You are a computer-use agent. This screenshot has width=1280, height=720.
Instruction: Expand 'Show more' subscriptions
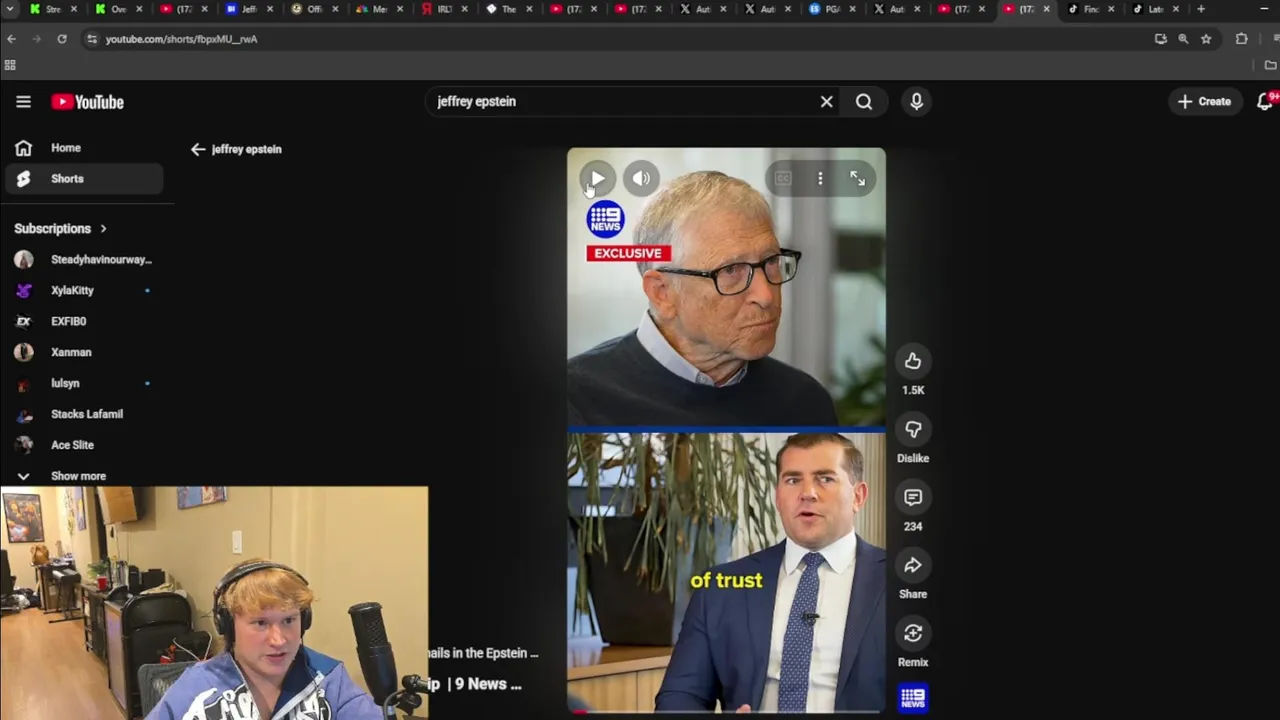78,476
